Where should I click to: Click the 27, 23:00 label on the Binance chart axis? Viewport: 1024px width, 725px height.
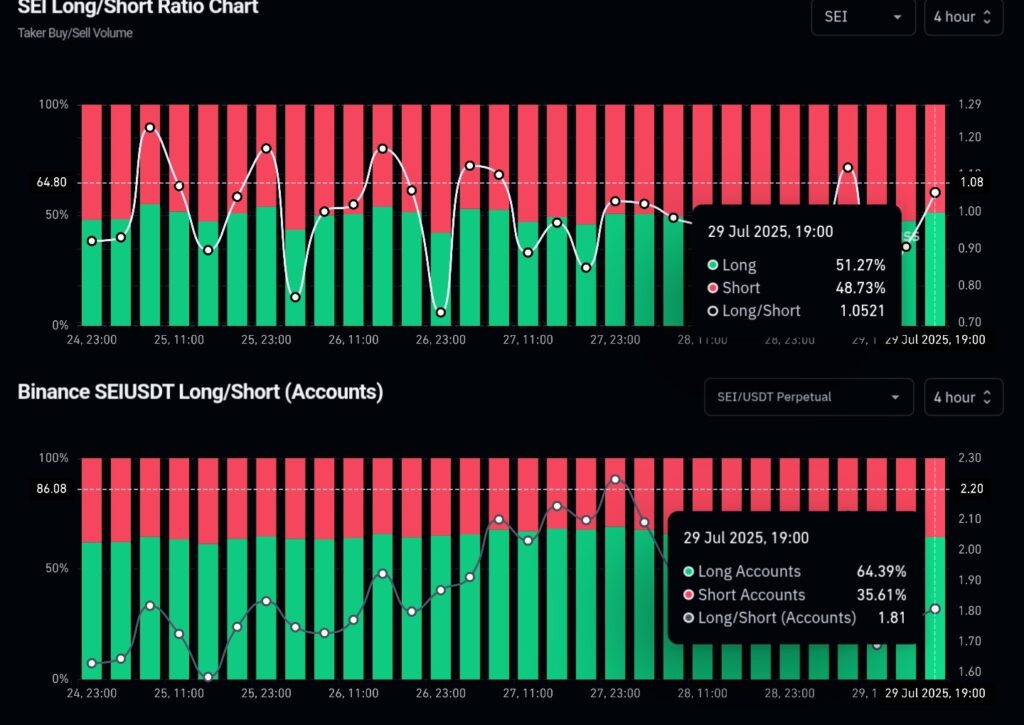coord(615,693)
